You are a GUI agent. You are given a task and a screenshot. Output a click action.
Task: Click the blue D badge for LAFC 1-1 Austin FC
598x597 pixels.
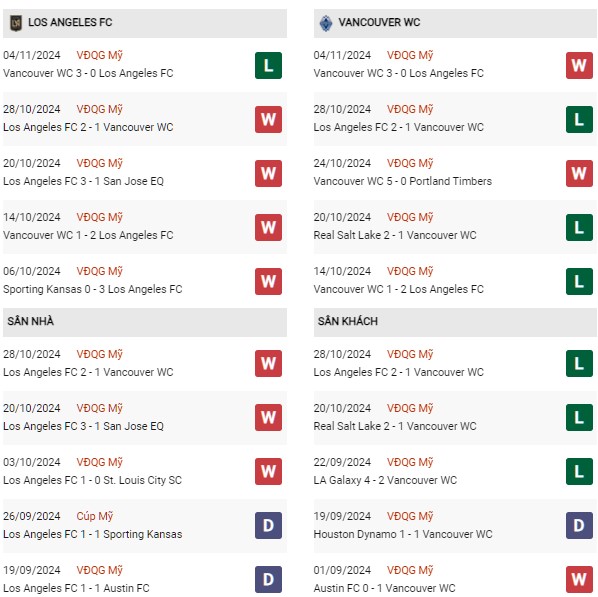(268, 579)
